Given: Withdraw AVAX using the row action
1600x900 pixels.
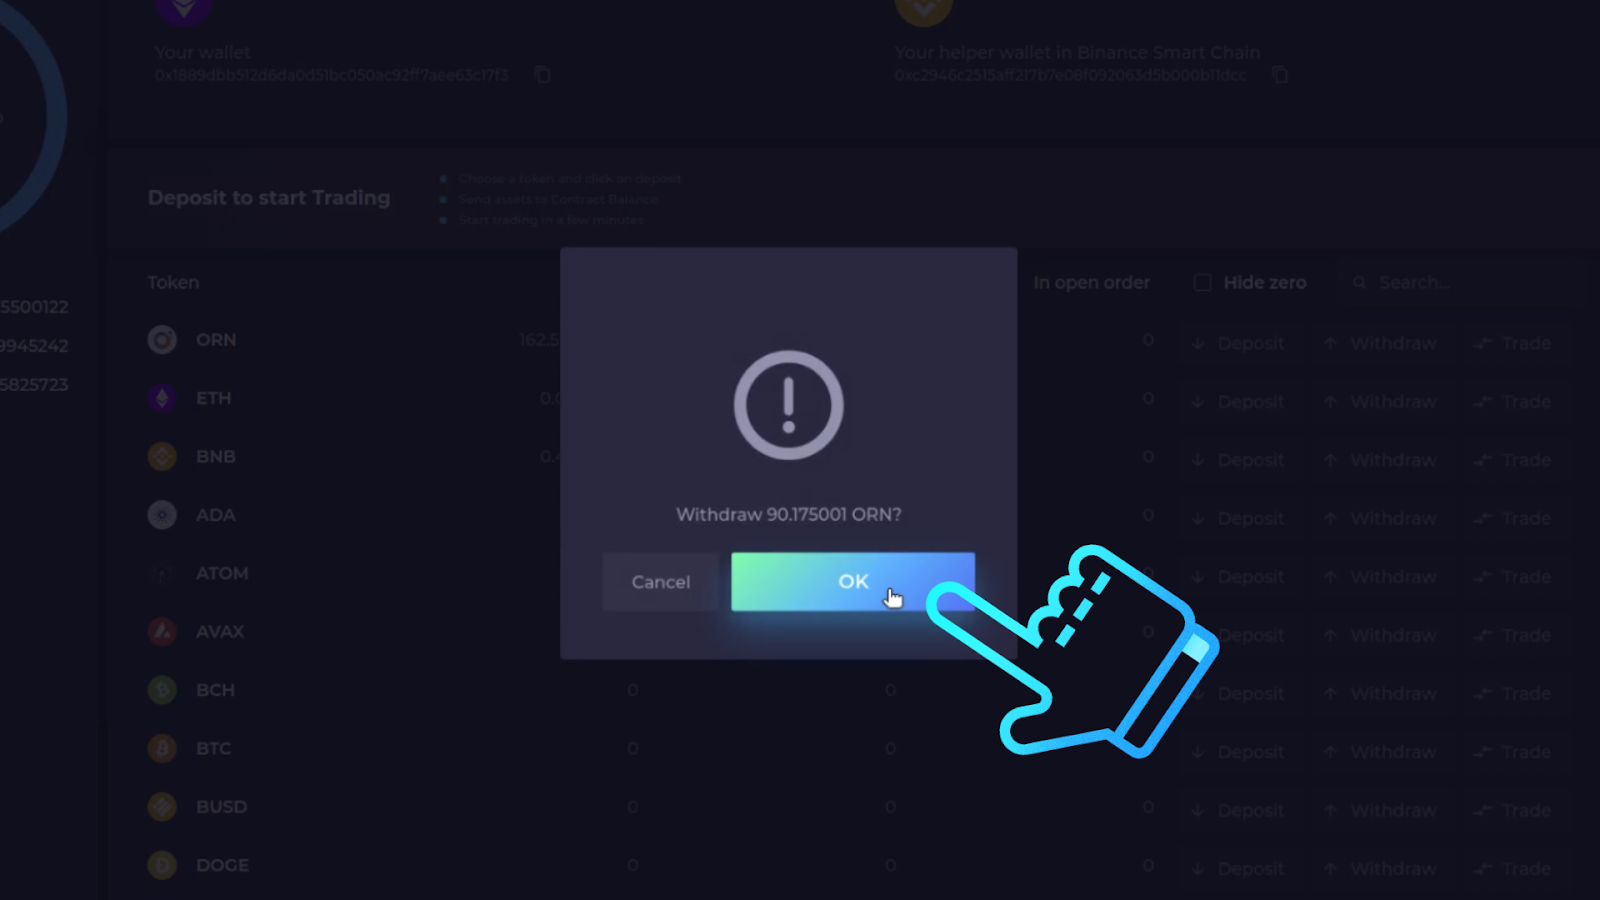Looking at the screenshot, I should click(1380, 635).
